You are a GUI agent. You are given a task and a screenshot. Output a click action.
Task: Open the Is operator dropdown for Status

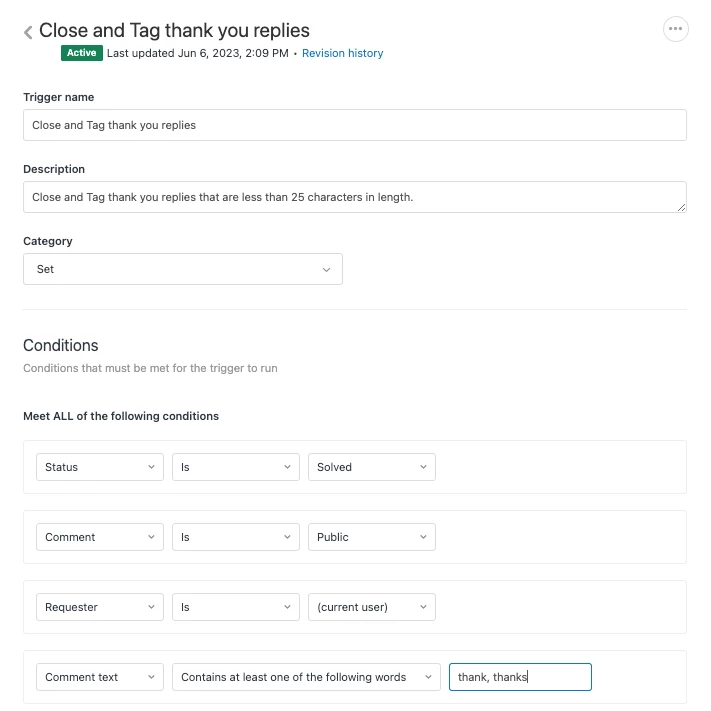click(x=235, y=467)
